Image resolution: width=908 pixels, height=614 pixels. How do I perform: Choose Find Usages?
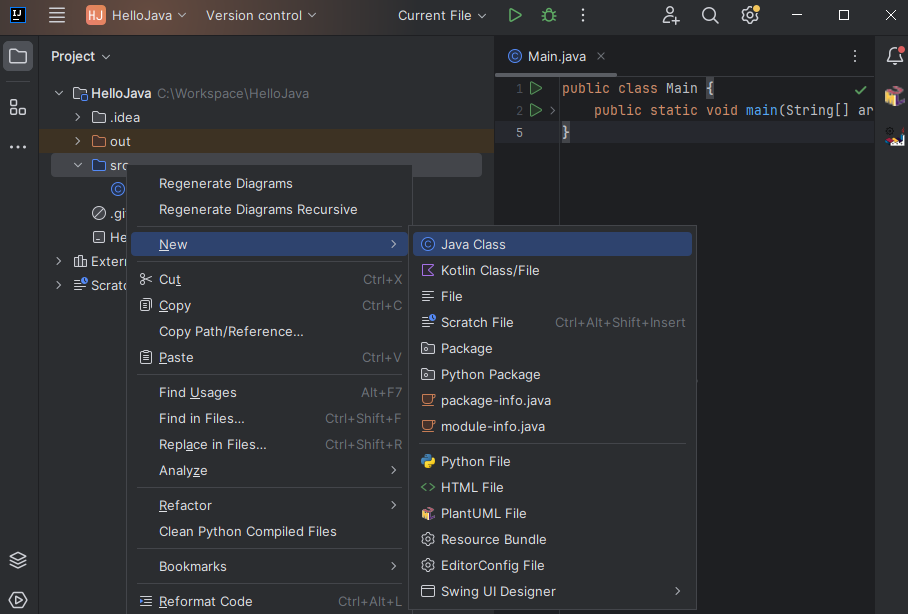269,393
